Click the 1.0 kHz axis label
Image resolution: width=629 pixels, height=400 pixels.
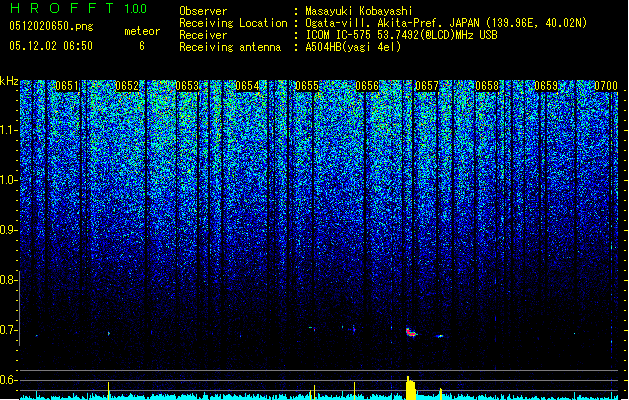pyautogui.click(x=9, y=180)
